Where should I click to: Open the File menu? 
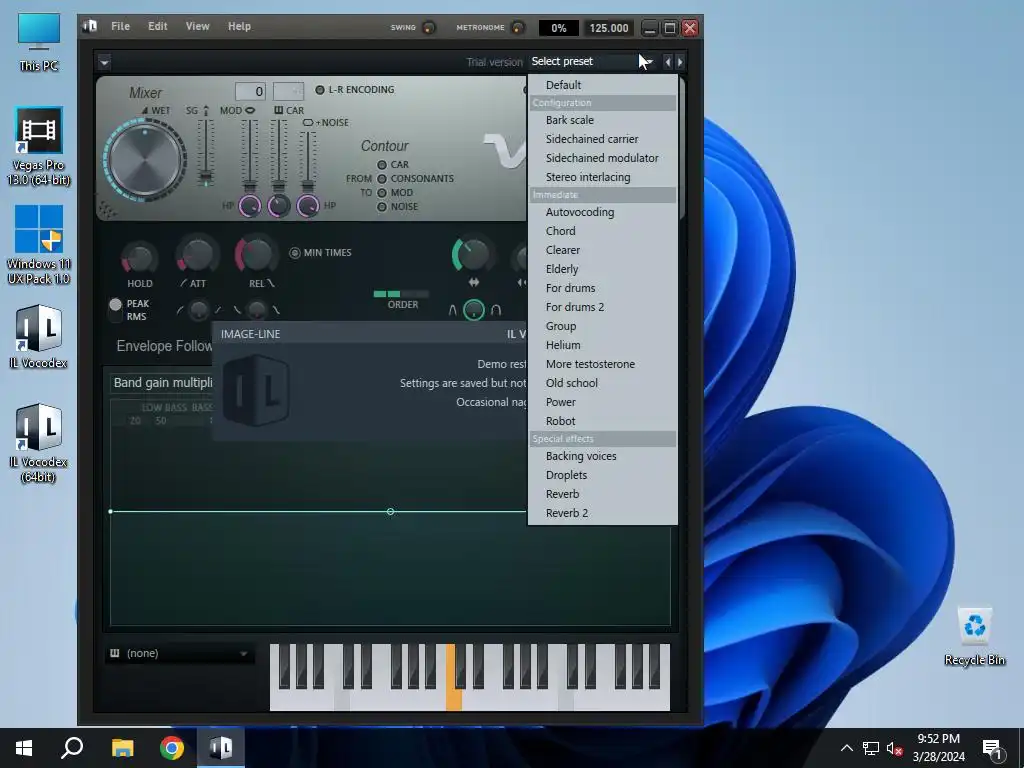pyautogui.click(x=120, y=26)
